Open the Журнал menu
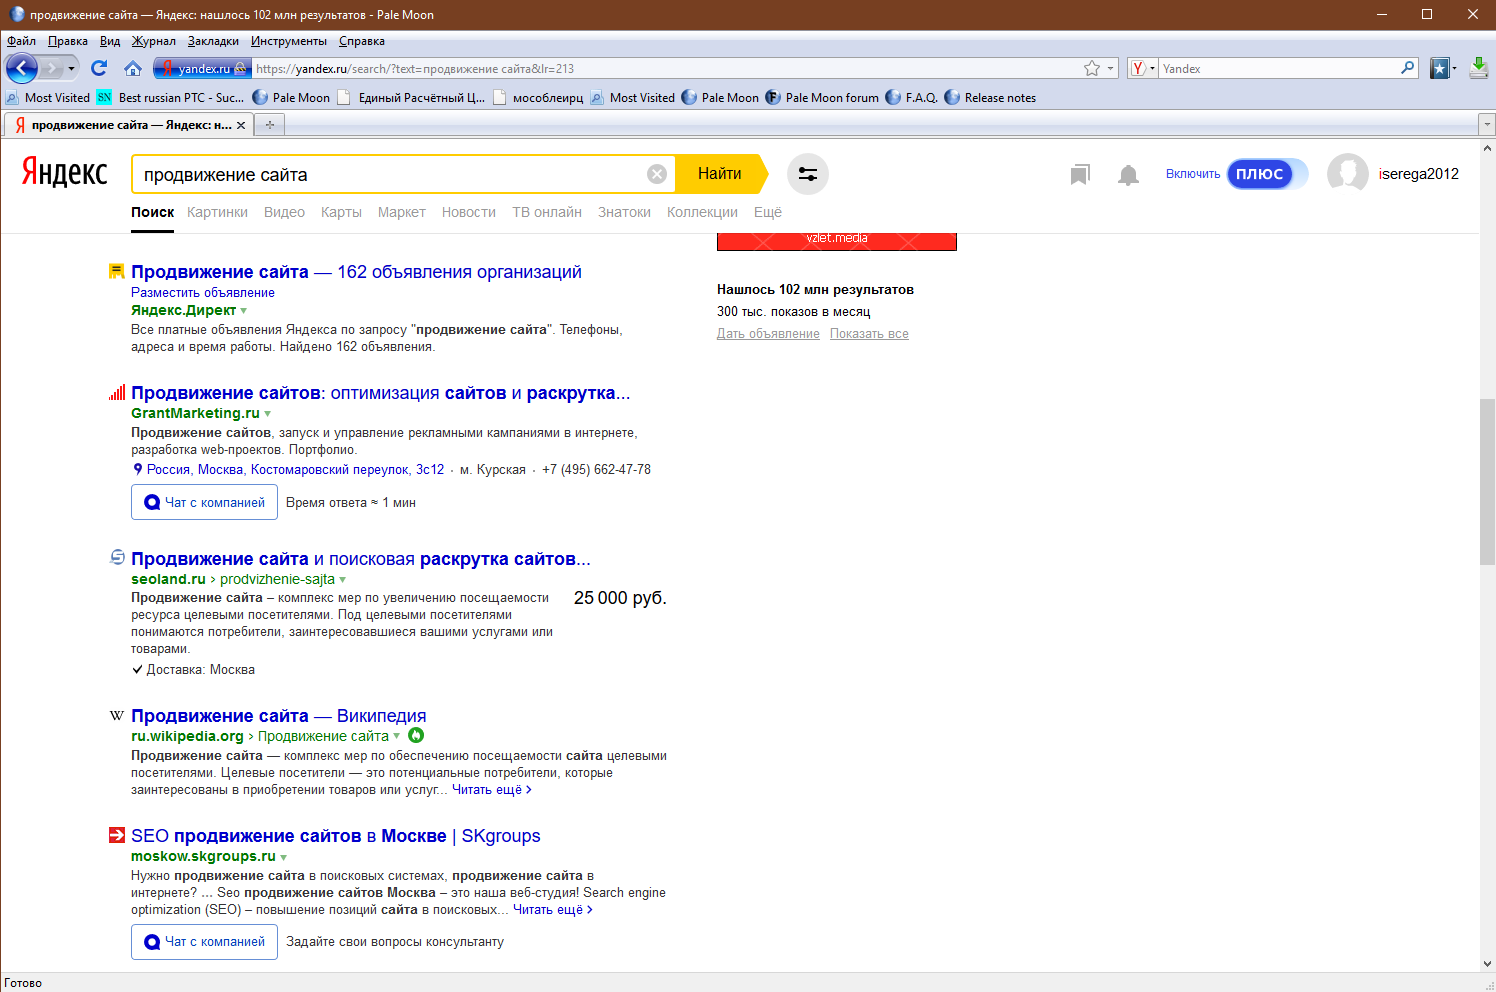Viewport: 1496px width, 992px height. coord(154,41)
